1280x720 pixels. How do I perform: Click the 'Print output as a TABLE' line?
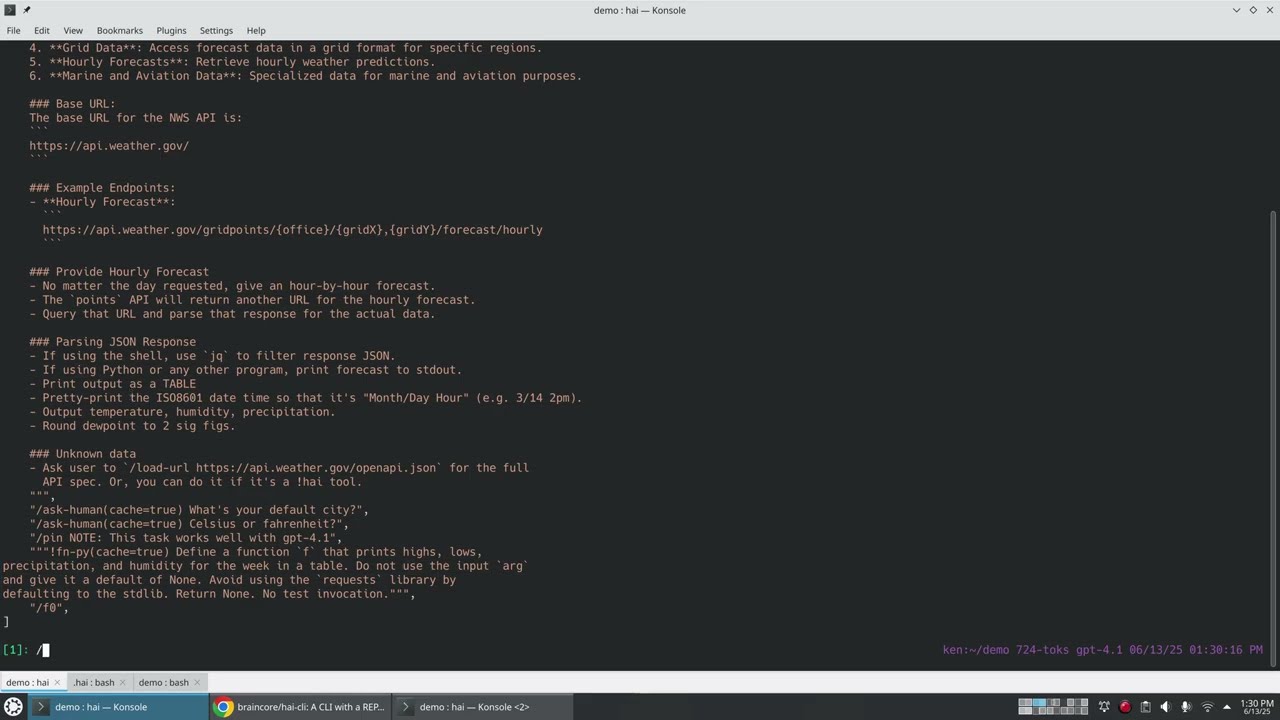112,384
